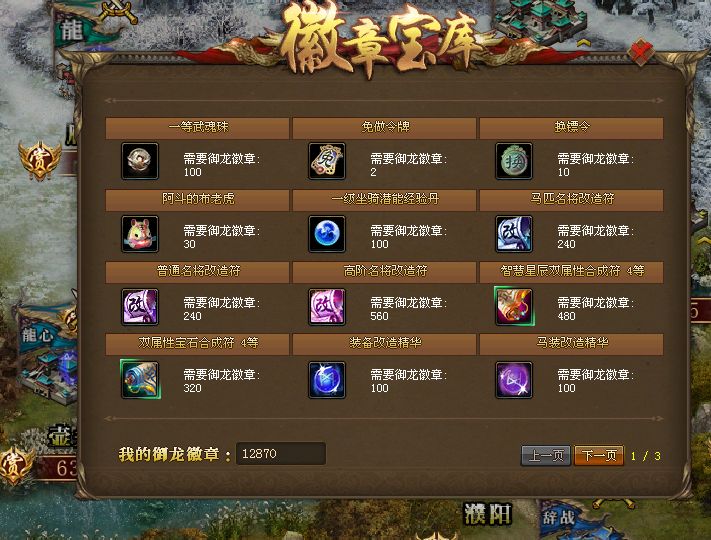This screenshot has height=540, width=711.
Task: Click the 濮阳 city label on map
Action: pos(488,515)
